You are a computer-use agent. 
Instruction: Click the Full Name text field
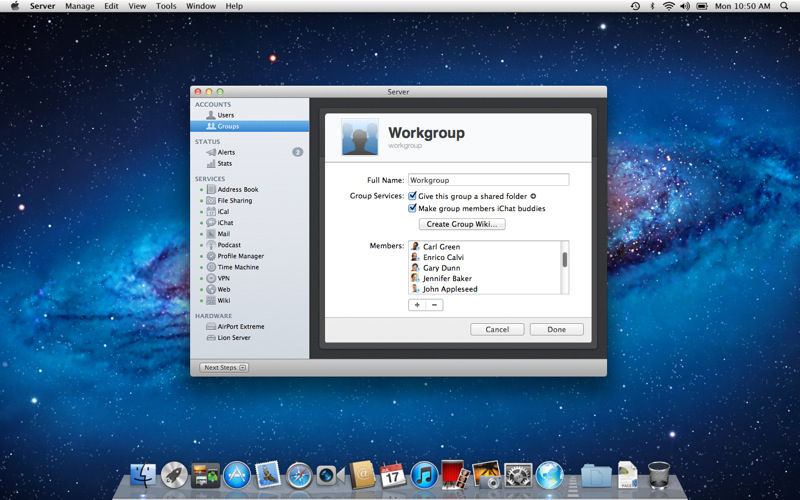tap(488, 180)
